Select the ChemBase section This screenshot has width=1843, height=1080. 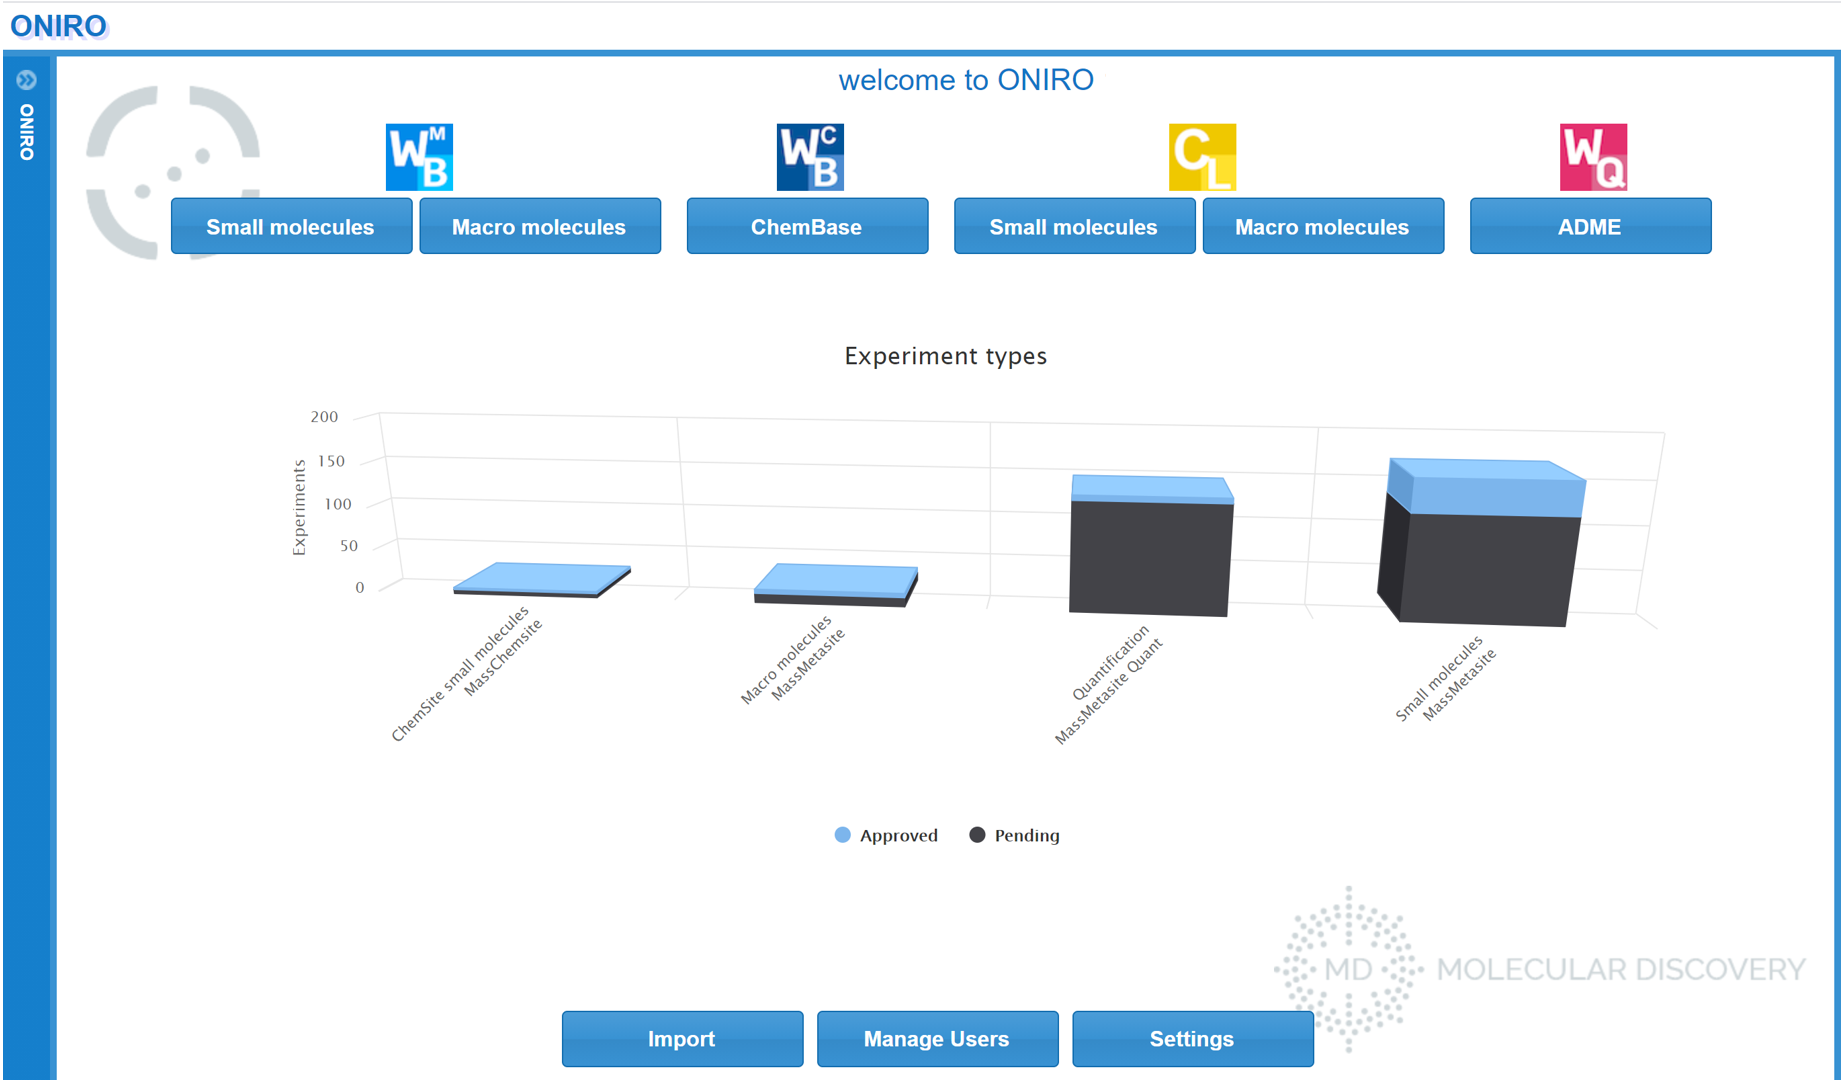click(806, 226)
